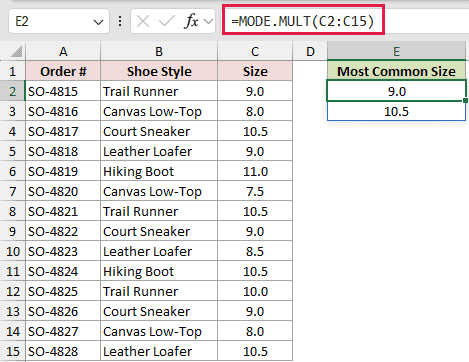Open the Name Box dropdown arrow
469x362 pixels.
click(98, 22)
